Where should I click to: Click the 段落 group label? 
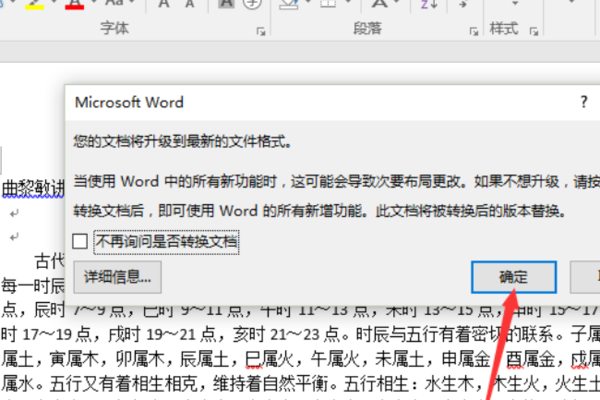click(367, 28)
